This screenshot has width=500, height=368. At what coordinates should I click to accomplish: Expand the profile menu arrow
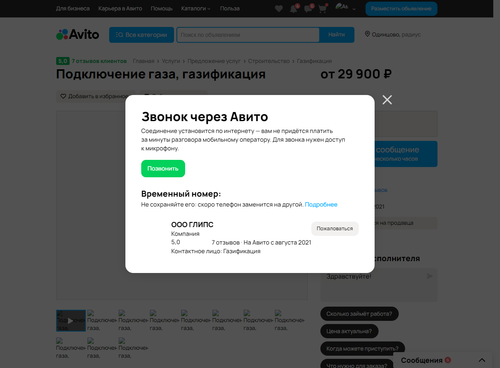(x=354, y=9)
